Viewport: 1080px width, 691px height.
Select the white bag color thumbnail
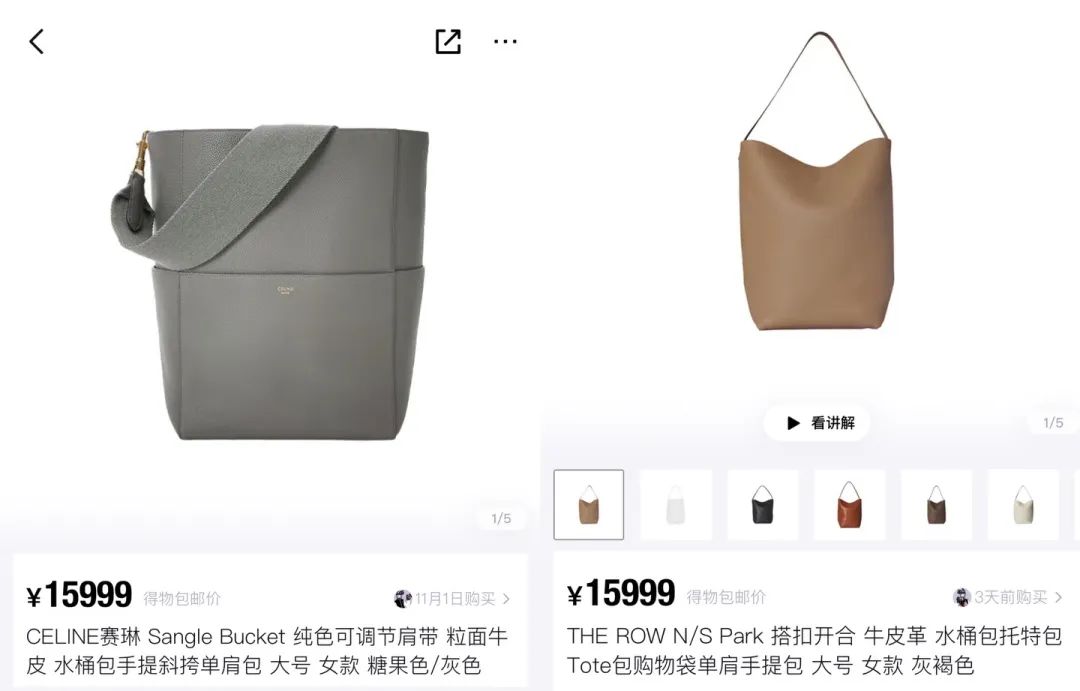click(x=676, y=505)
